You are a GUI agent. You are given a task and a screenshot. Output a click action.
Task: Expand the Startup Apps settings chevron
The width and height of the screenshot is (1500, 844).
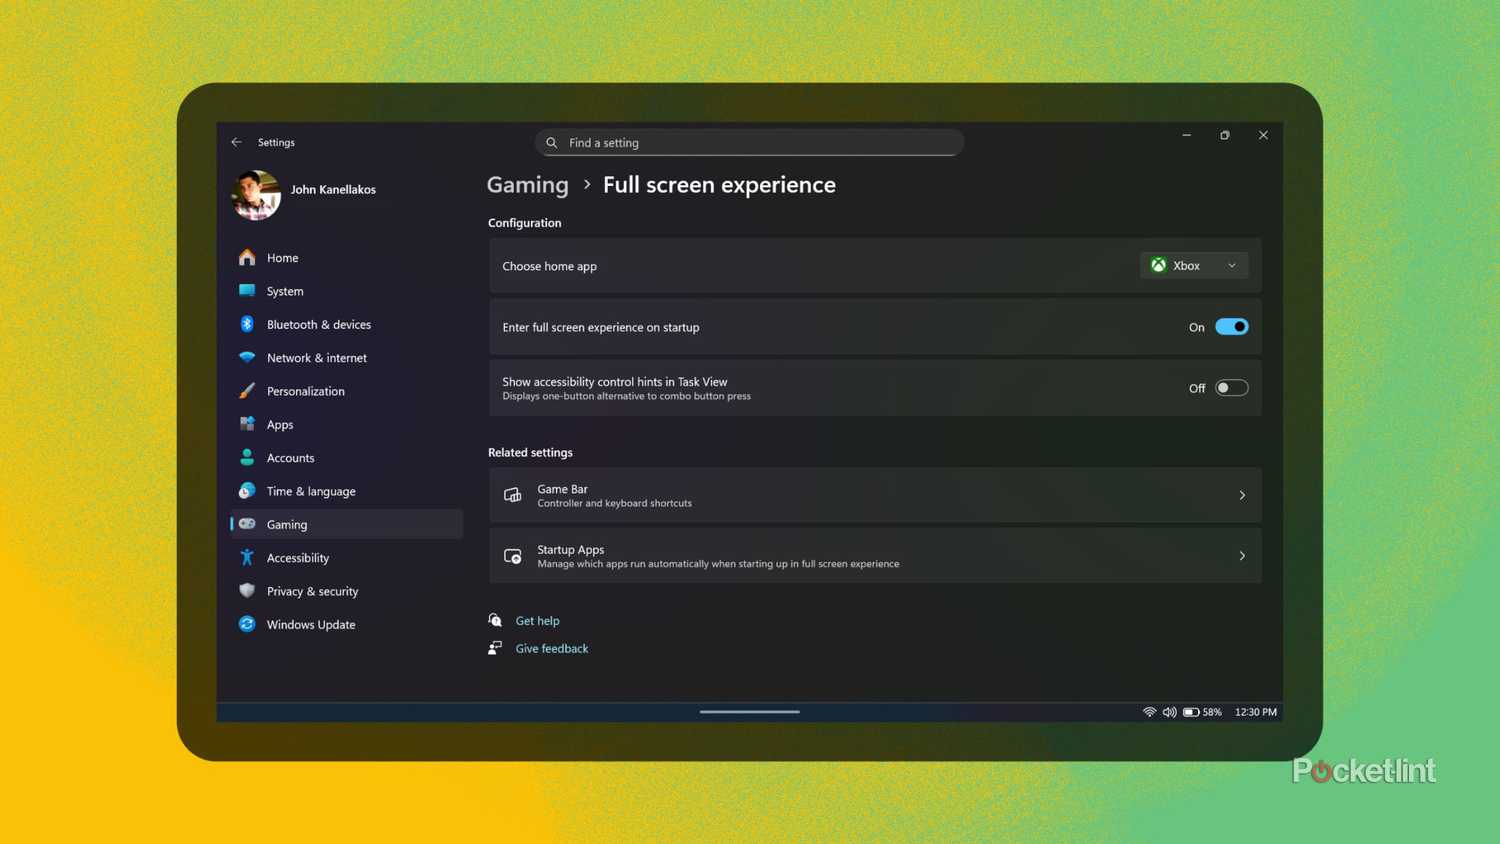[1242, 555]
